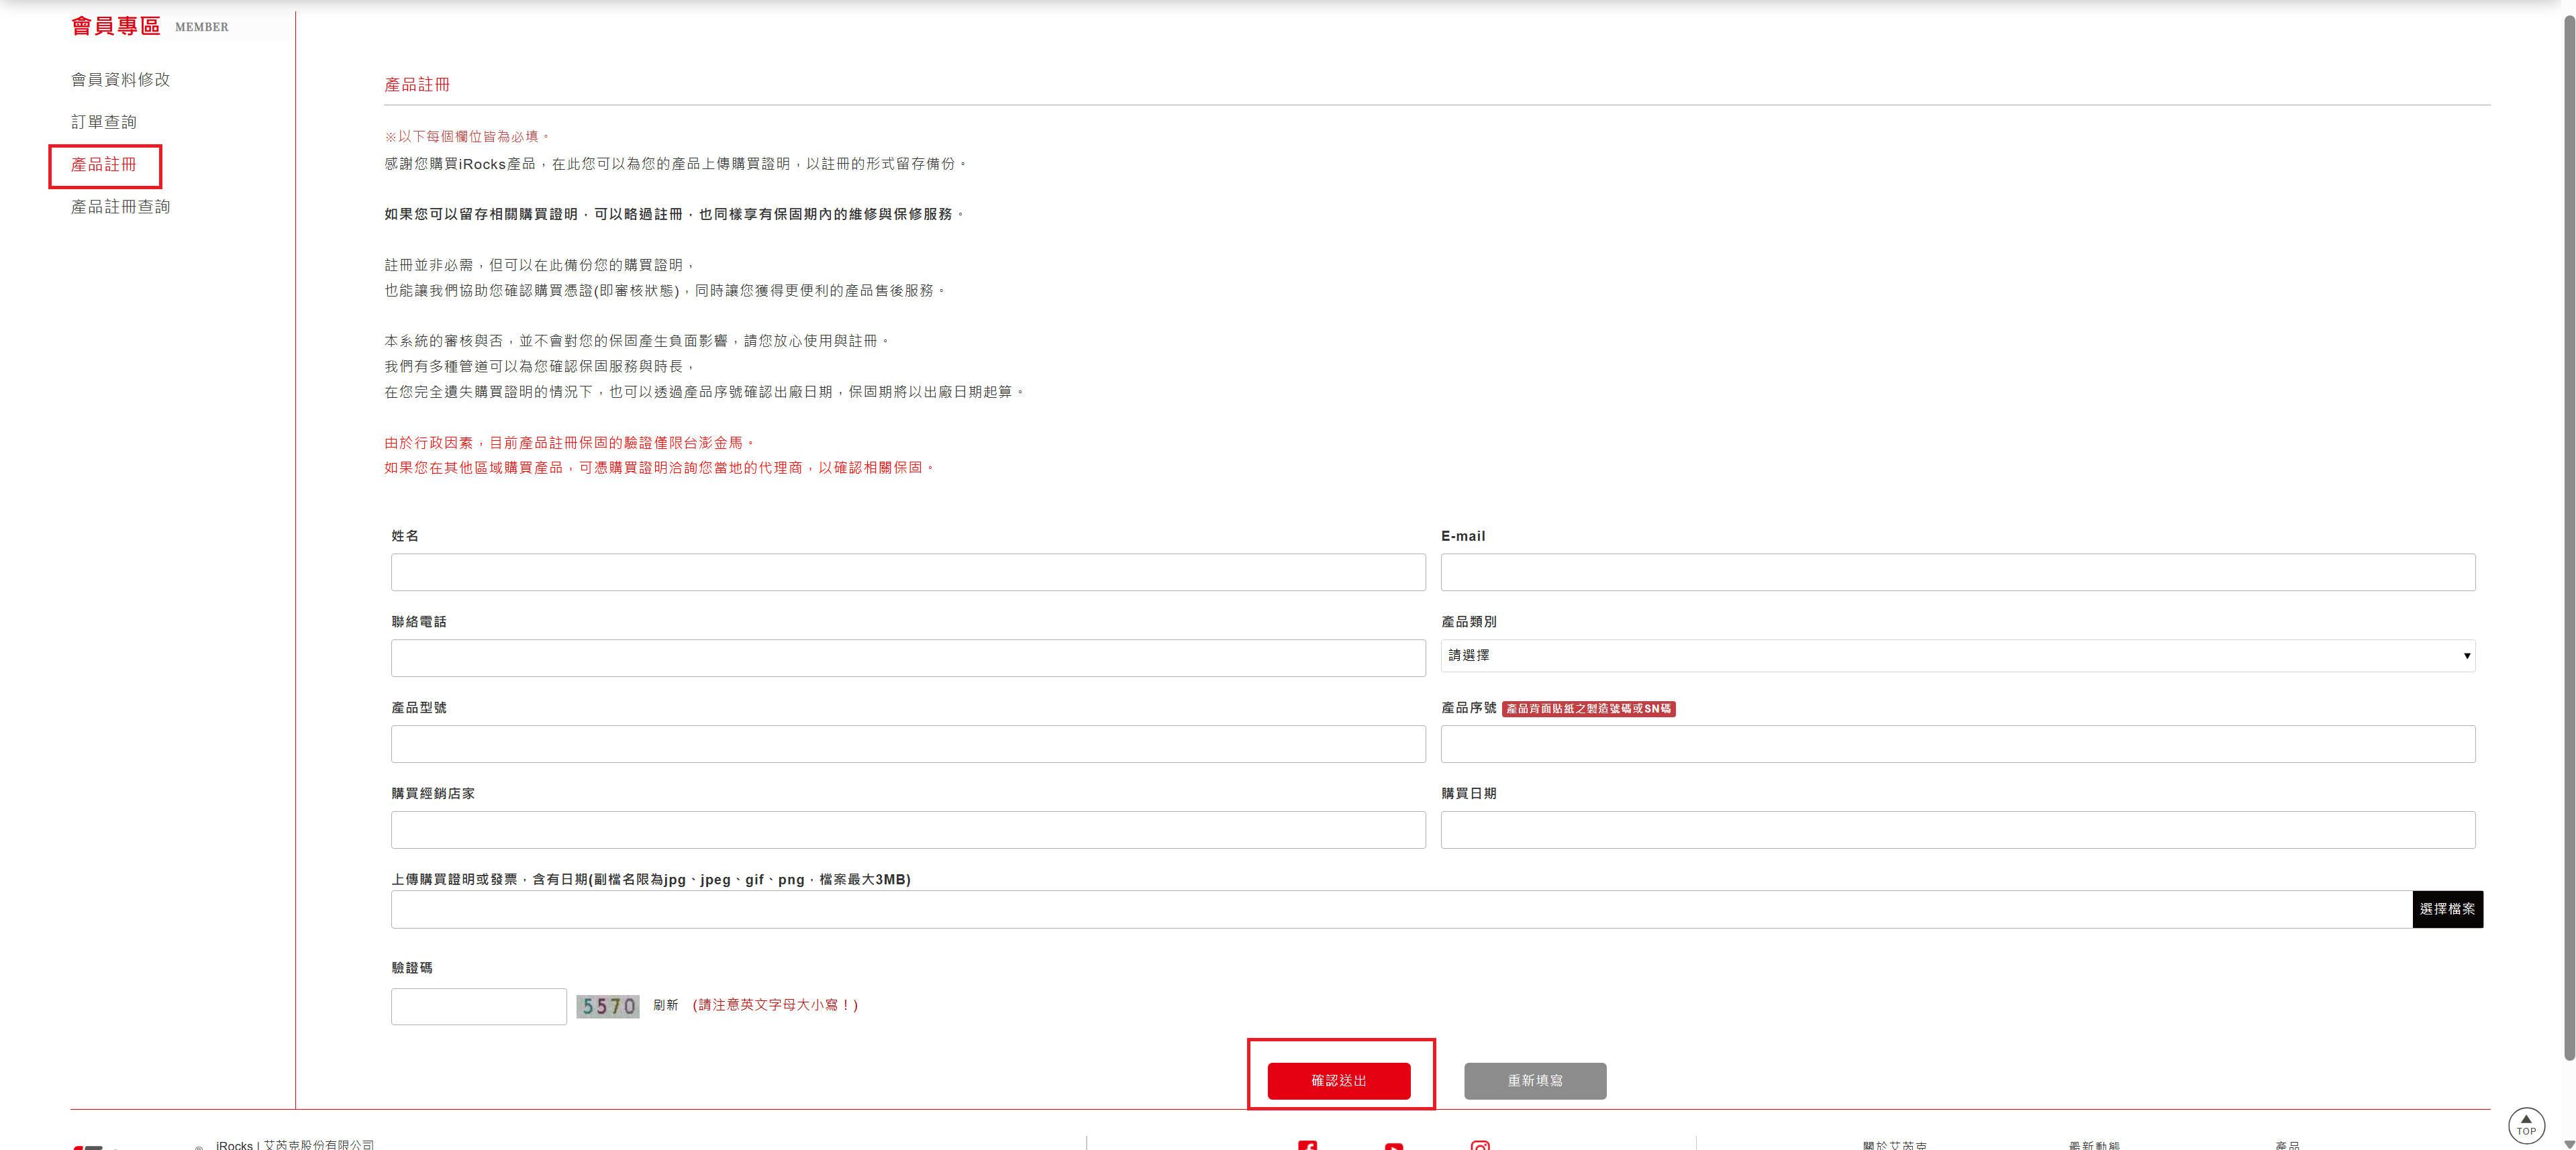The width and height of the screenshot is (2576, 1150).
Task: Click the 姓名 input field
Action: pyautogui.click(x=907, y=572)
